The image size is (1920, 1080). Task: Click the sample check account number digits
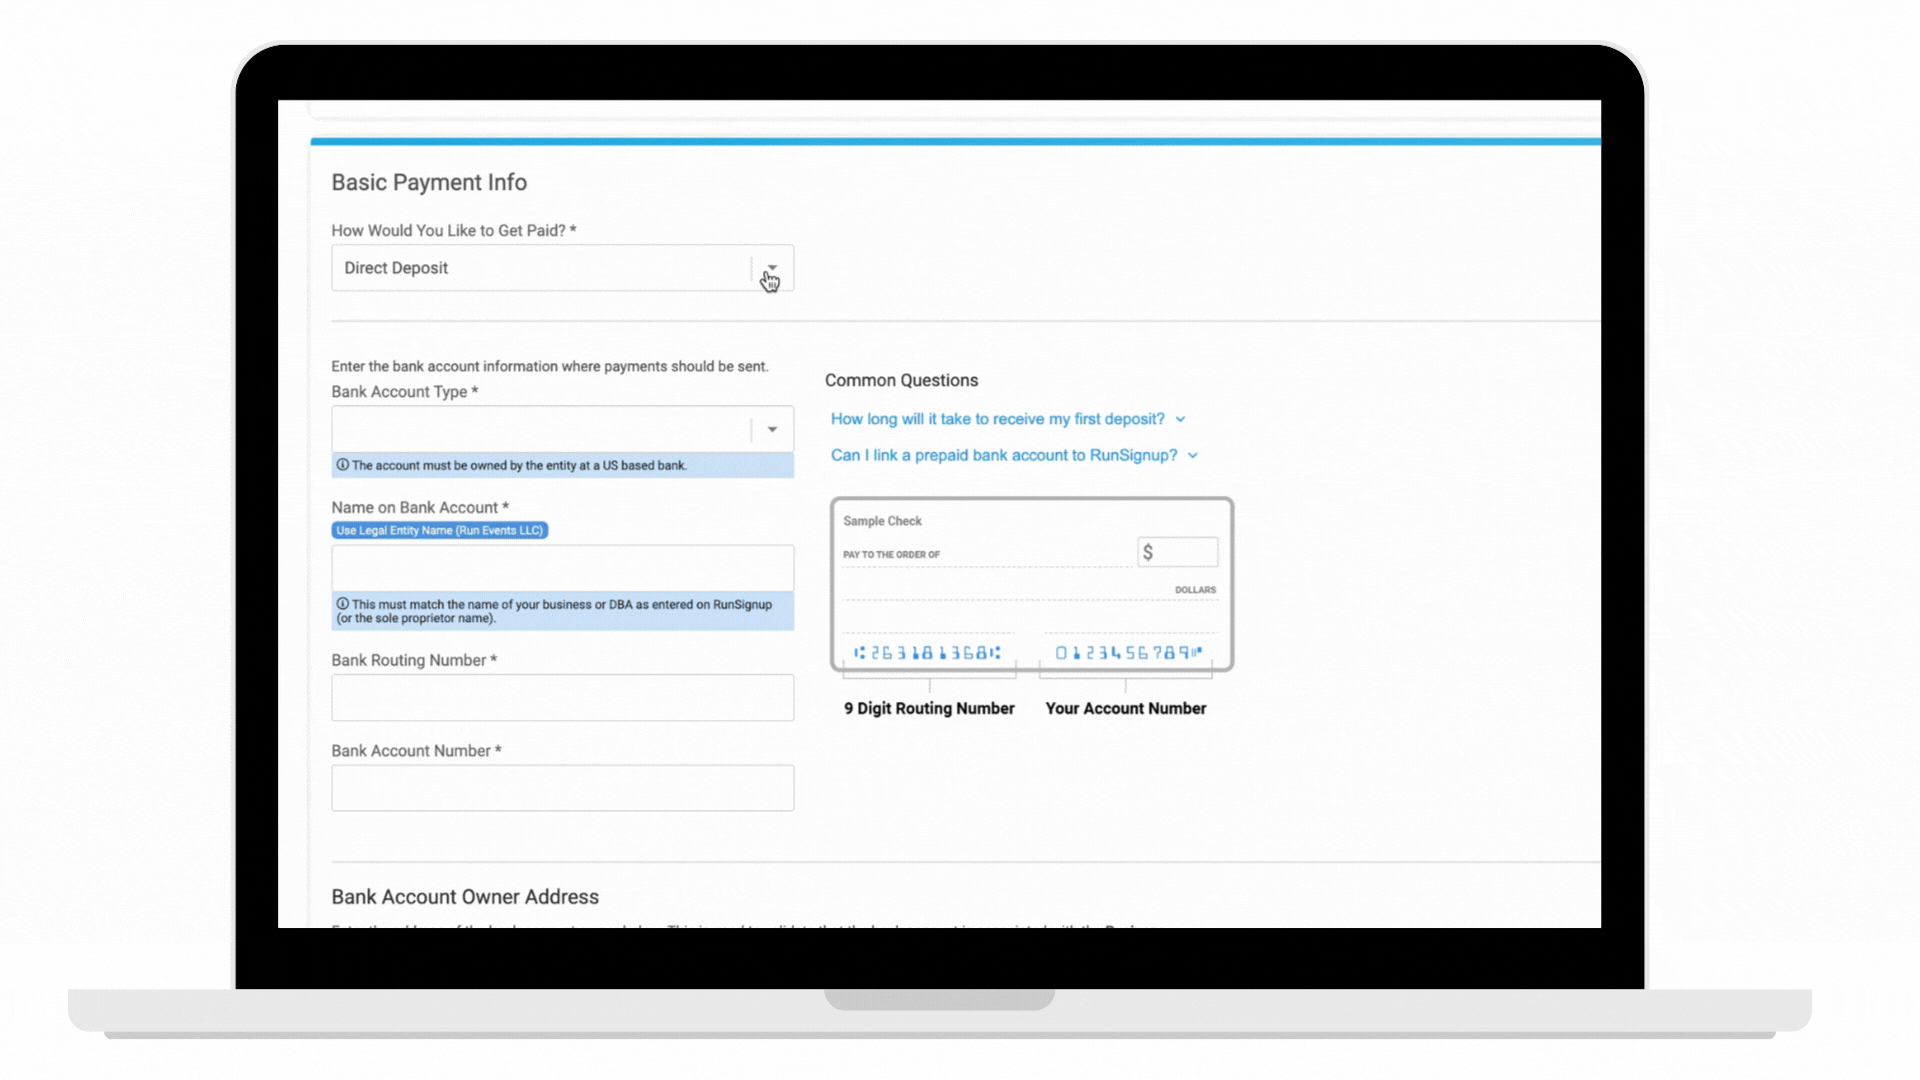click(x=1128, y=653)
